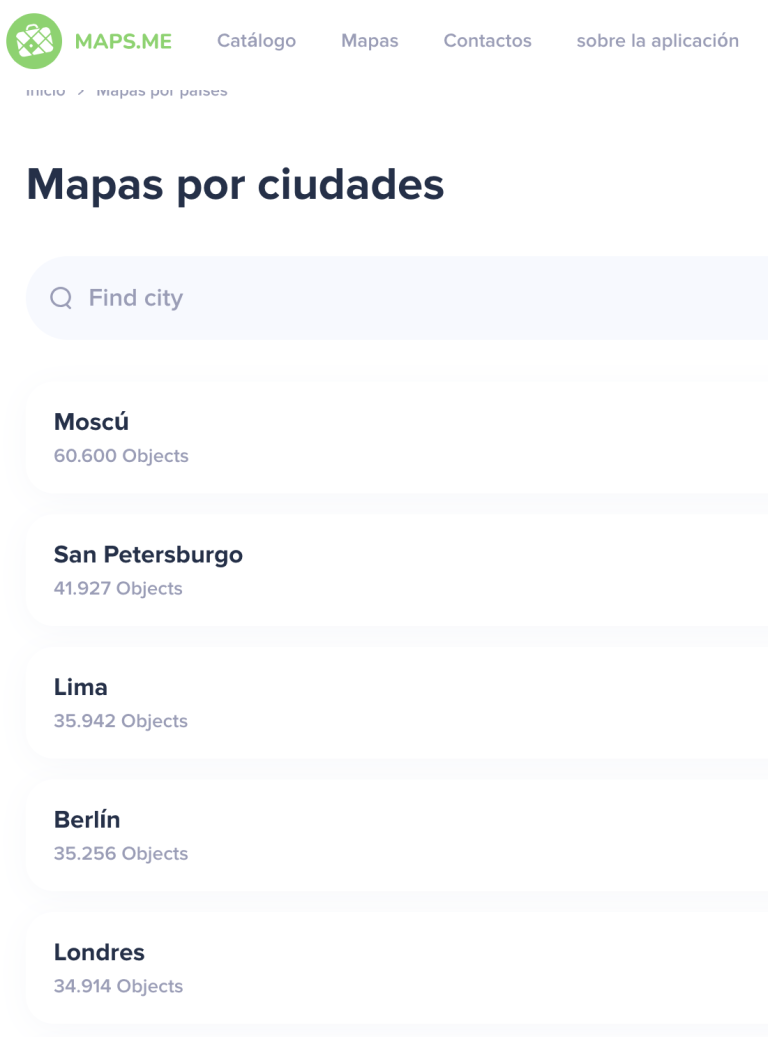768x1037 pixels.
Task: Open the Contactos page
Action: point(487,41)
